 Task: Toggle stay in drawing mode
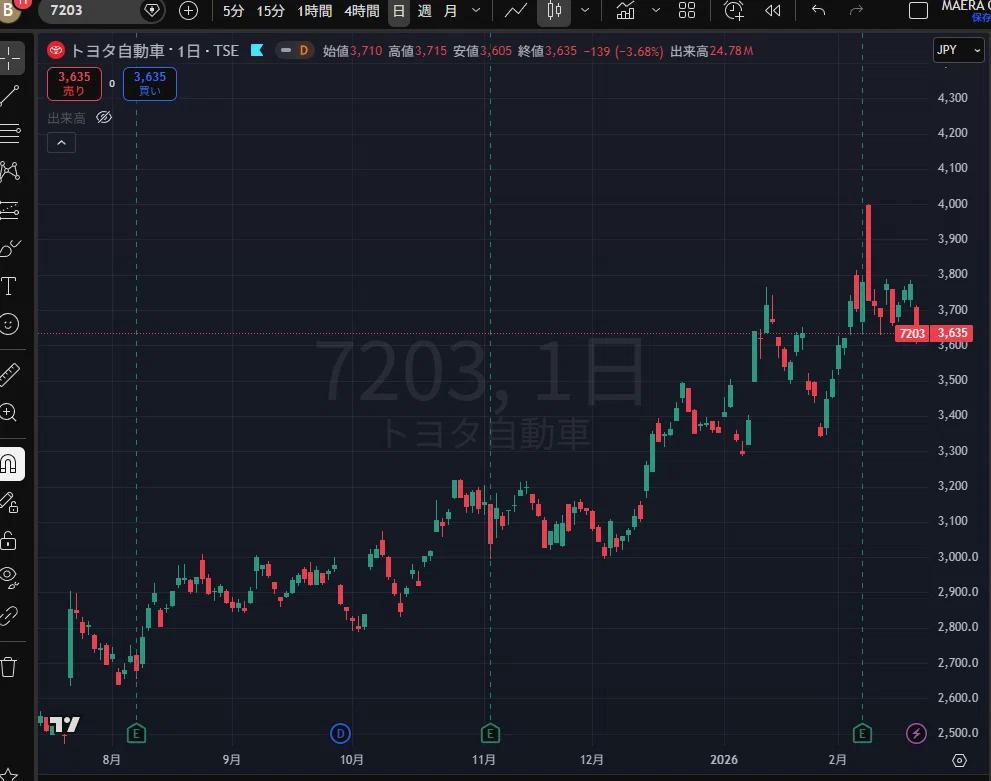(x=9, y=503)
